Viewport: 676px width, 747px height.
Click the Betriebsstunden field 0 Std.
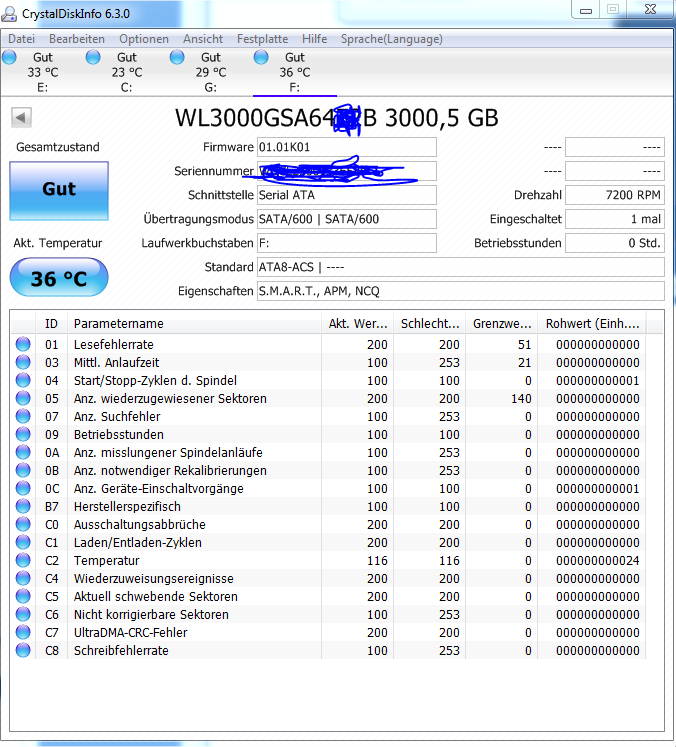click(x=615, y=243)
